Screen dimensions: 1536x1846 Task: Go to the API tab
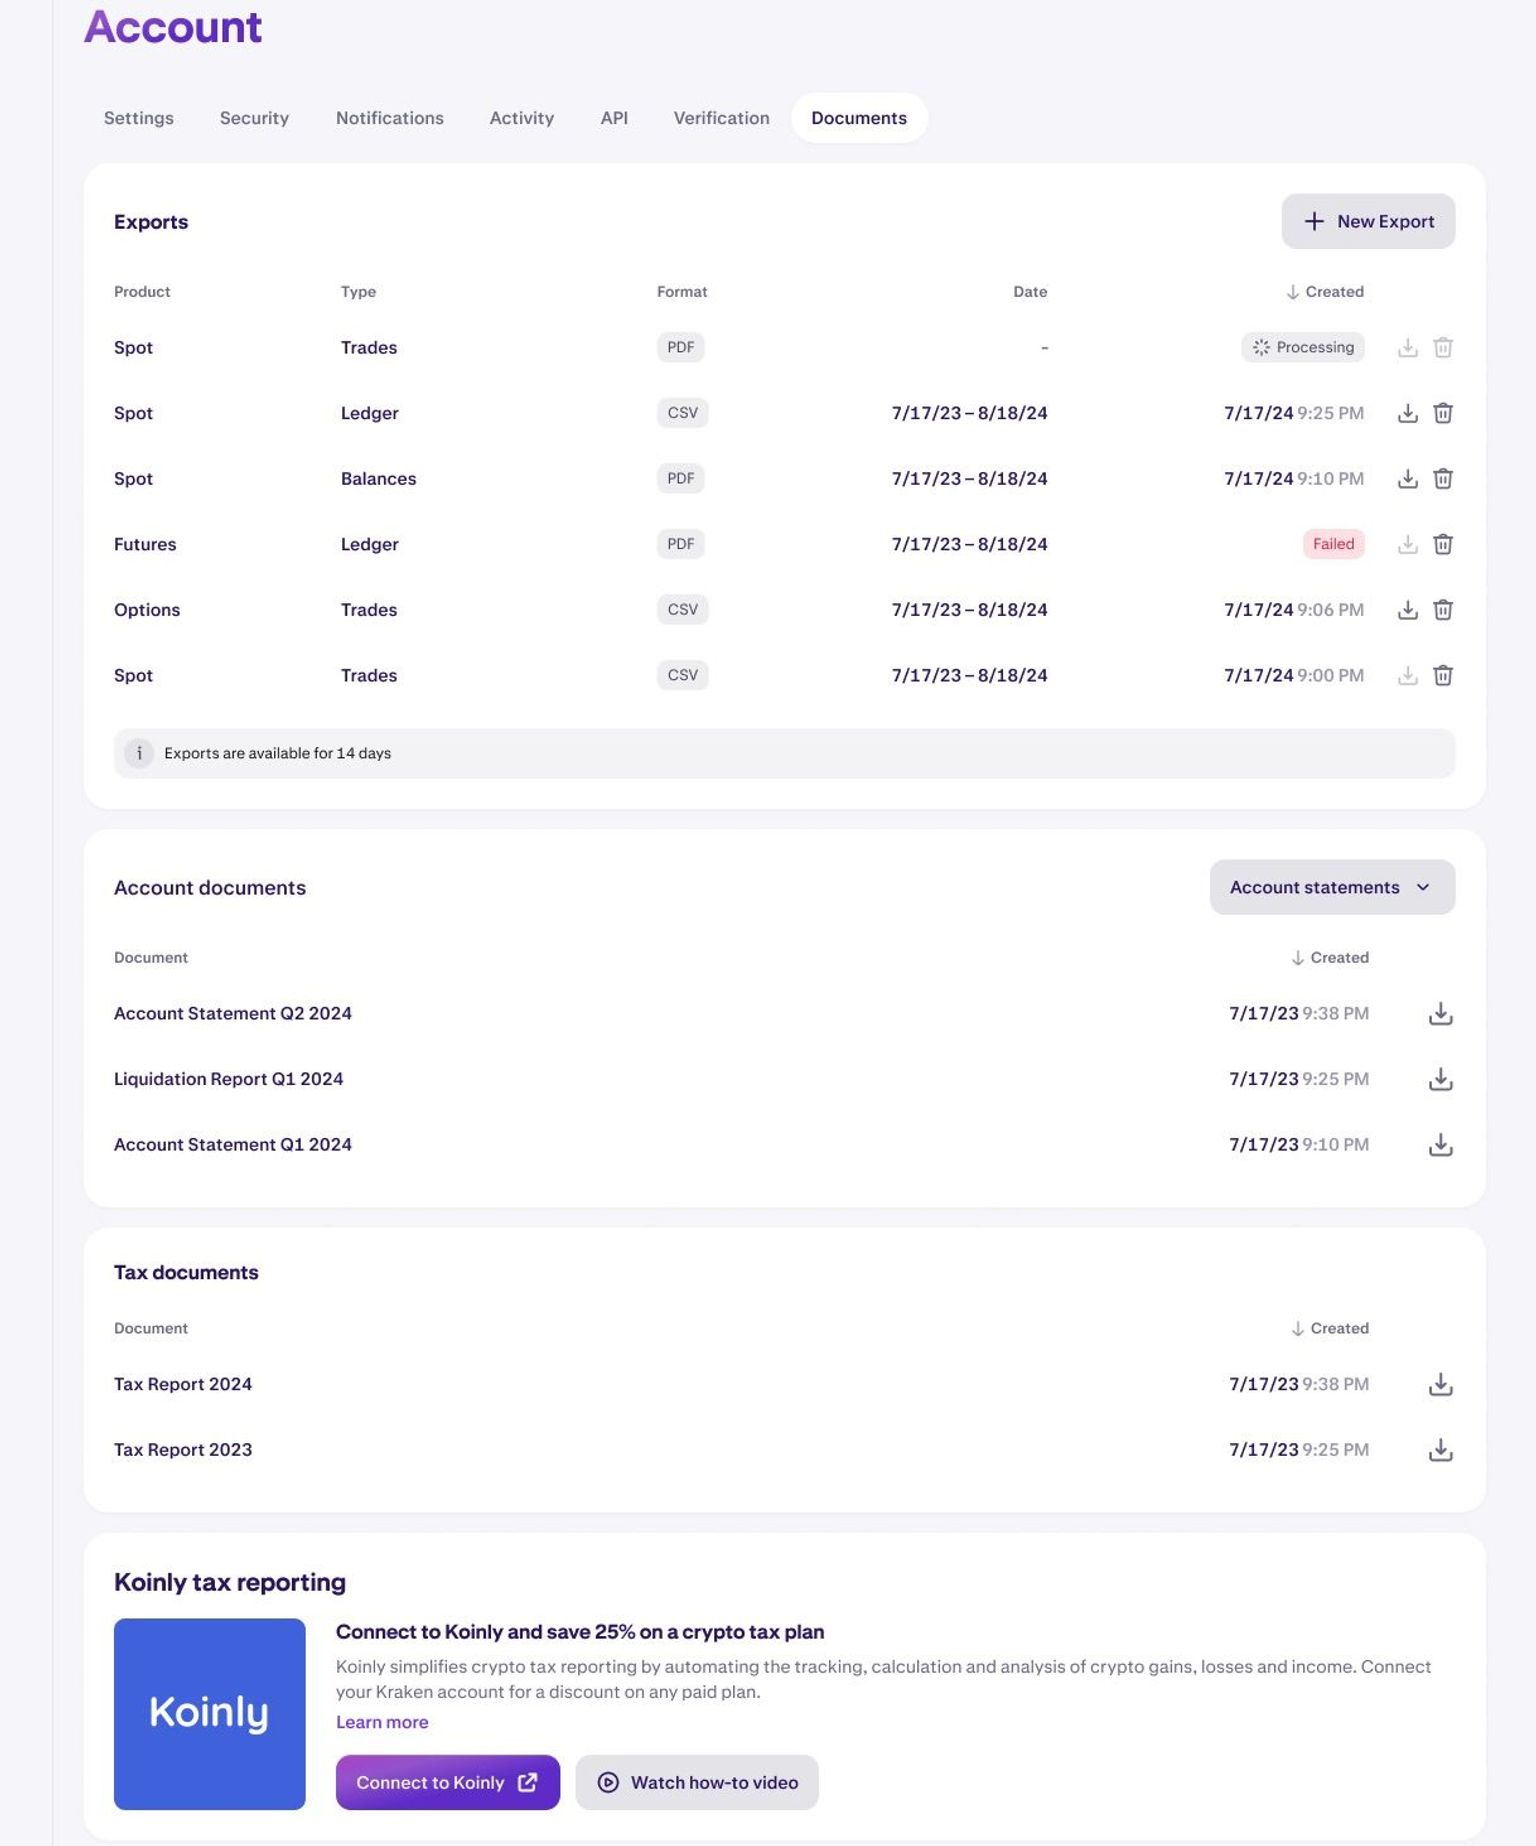(614, 118)
